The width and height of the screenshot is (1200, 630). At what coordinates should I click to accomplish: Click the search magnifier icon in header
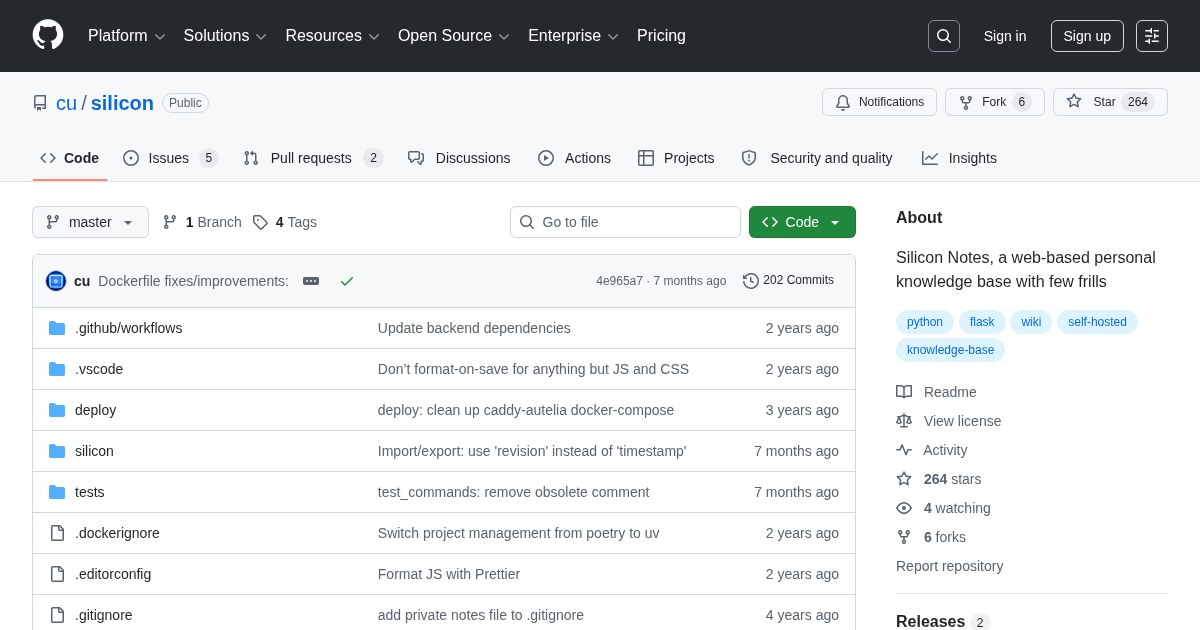[x=944, y=36]
